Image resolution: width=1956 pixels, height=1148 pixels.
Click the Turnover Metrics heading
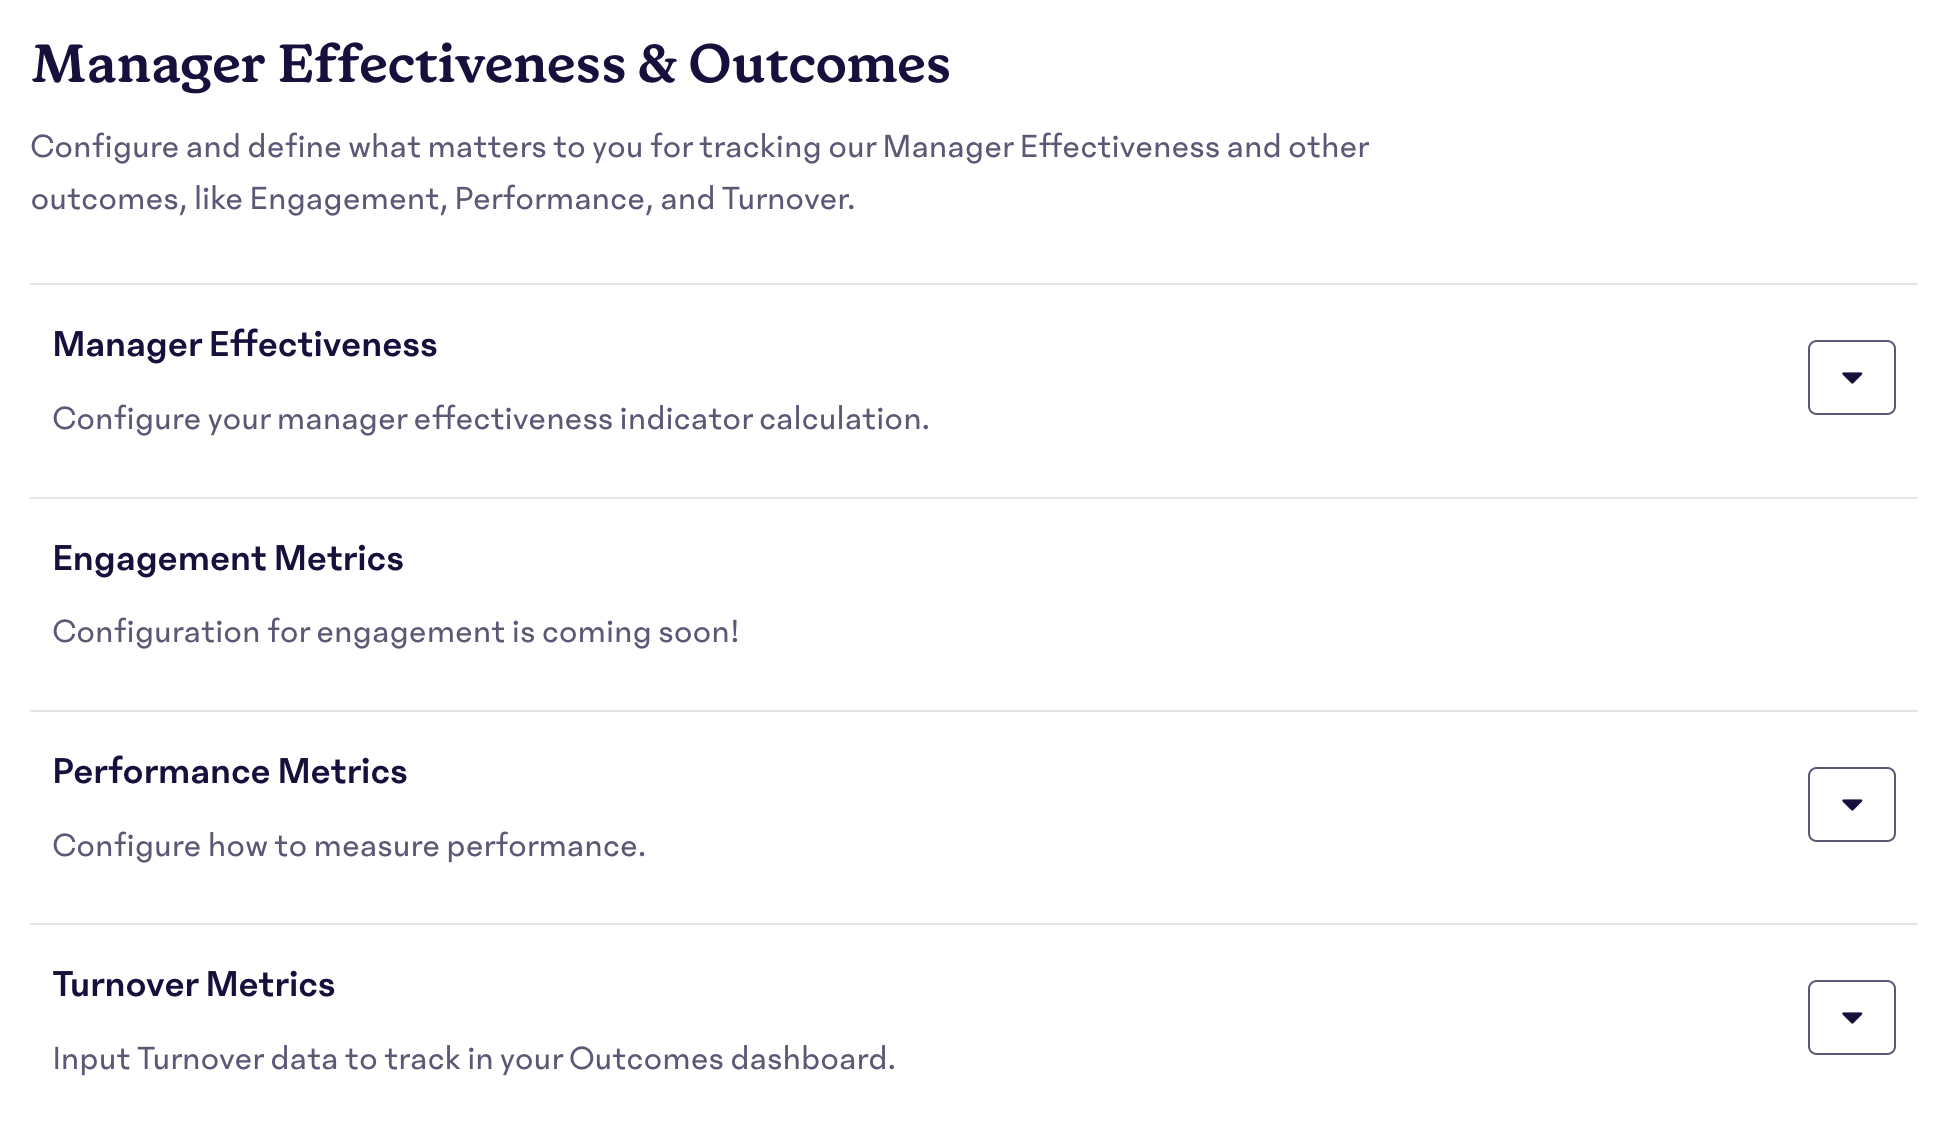pyautogui.click(x=195, y=984)
